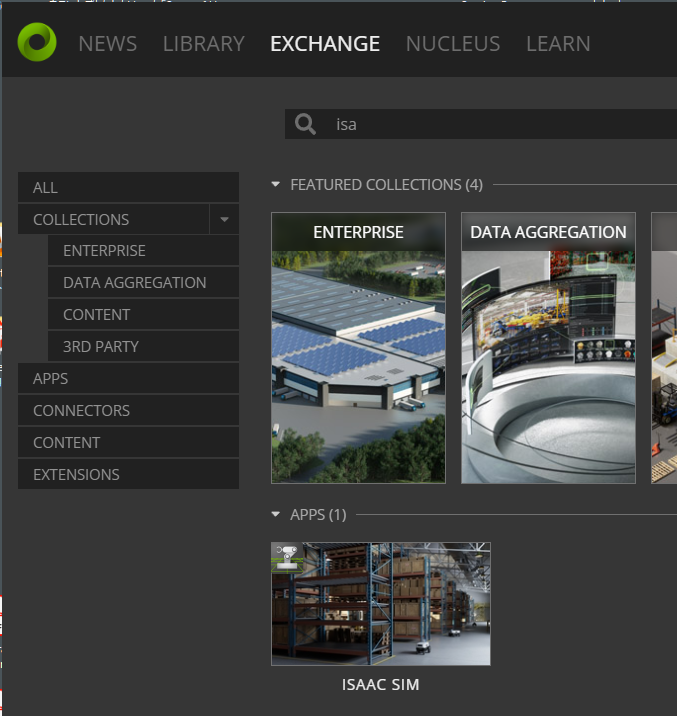Filter by the top-level CONTENT category

pyautogui.click(x=128, y=442)
